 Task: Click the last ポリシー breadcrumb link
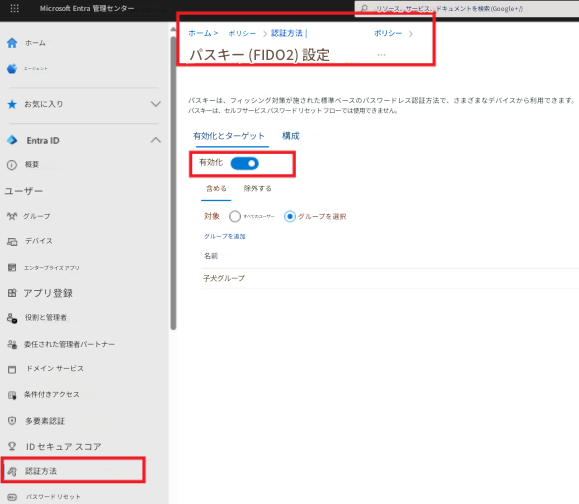pos(388,33)
